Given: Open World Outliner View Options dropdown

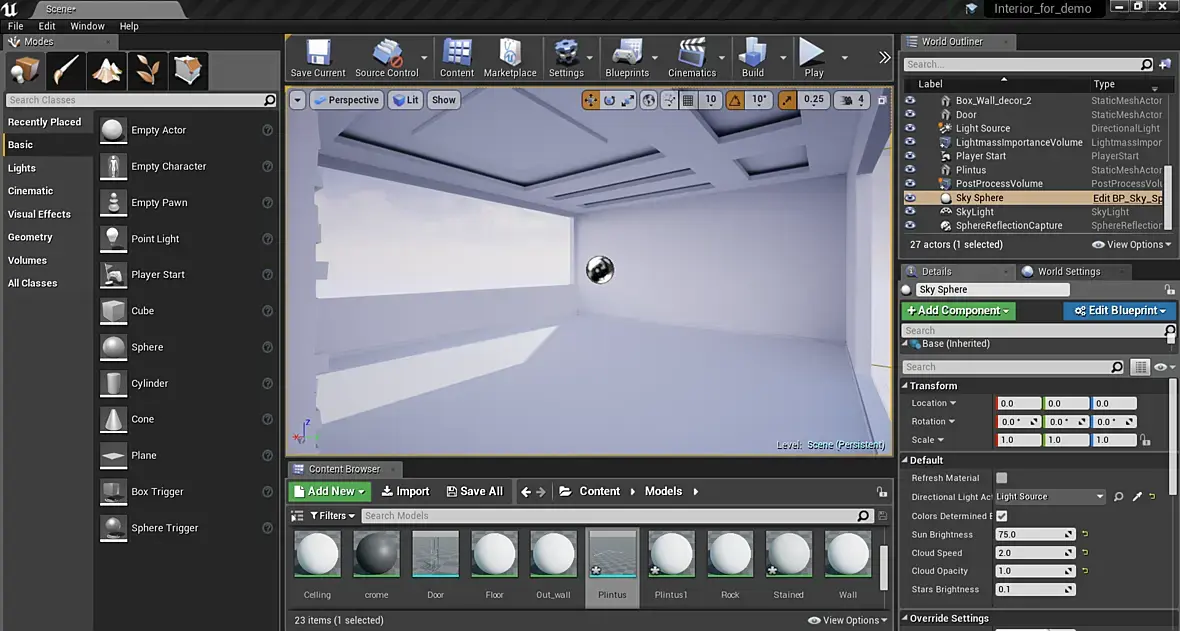Looking at the screenshot, I should pyautogui.click(x=1131, y=245).
